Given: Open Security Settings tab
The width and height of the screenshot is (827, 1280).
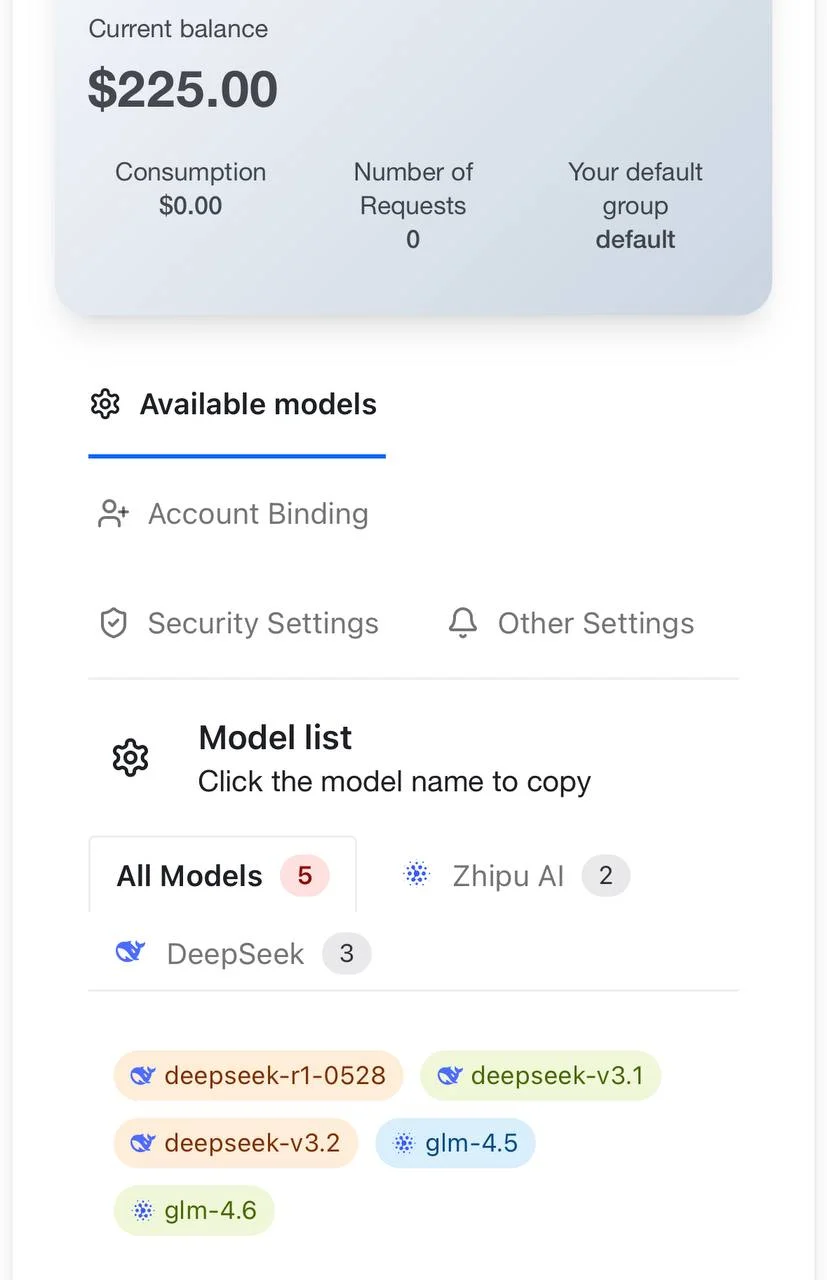Looking at the screenshot, I should (x=263, y=623).
